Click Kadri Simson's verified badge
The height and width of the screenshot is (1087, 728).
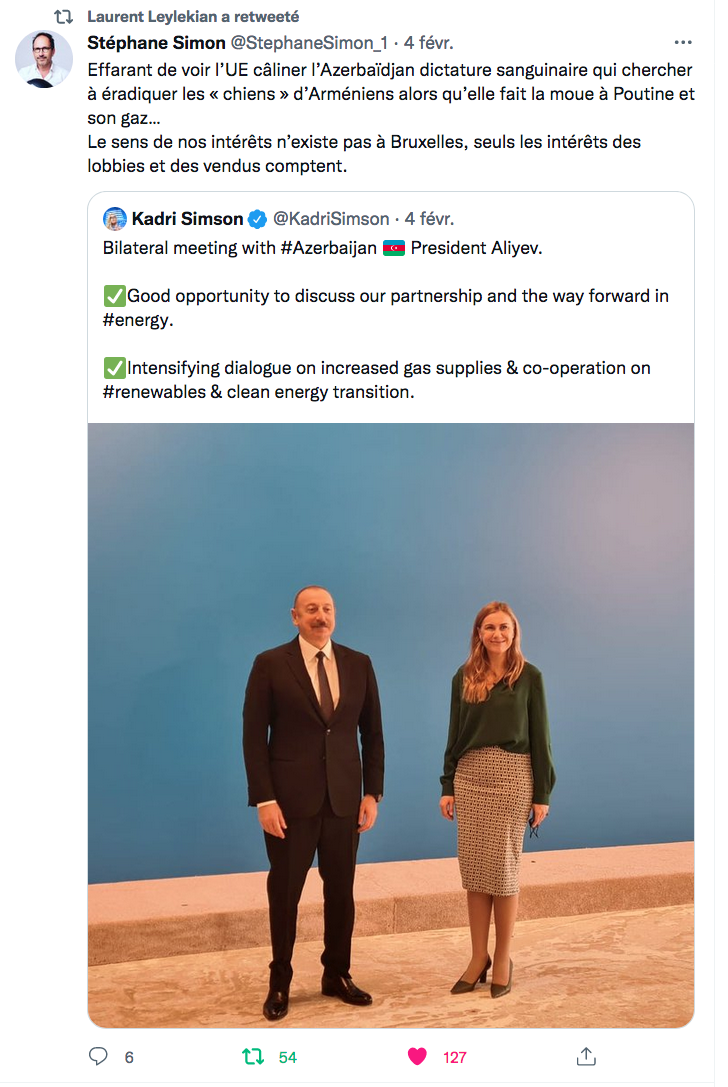coord(258,219)
